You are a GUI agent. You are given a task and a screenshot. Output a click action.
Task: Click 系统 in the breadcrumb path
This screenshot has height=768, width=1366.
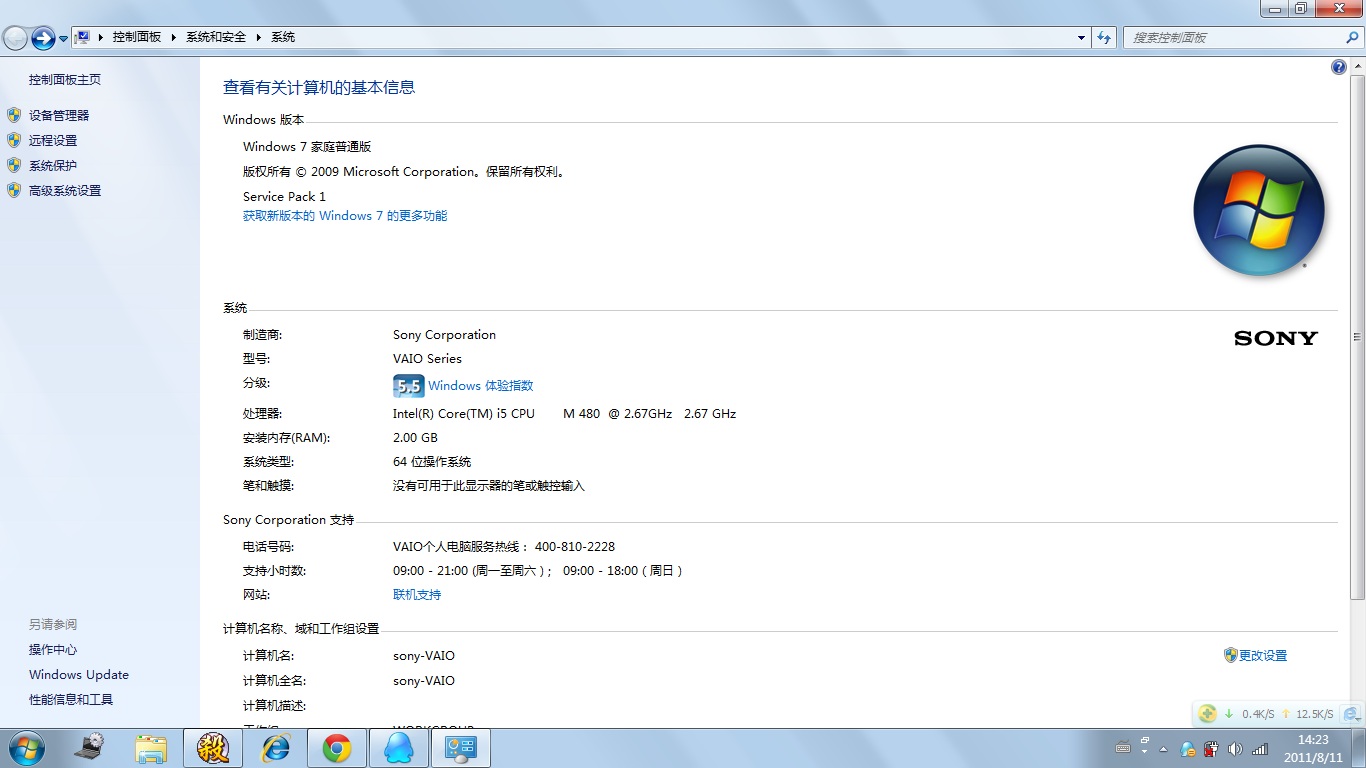[283, 37]
